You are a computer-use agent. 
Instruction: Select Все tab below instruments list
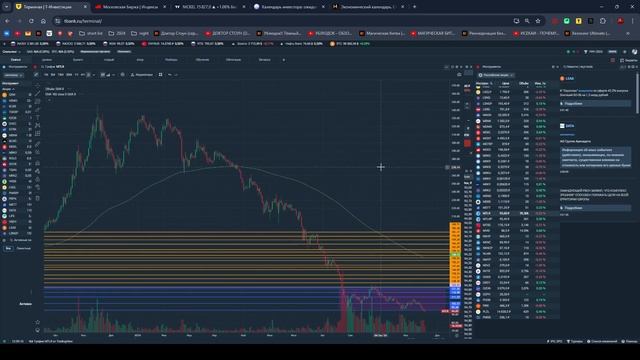pos(8,248)
